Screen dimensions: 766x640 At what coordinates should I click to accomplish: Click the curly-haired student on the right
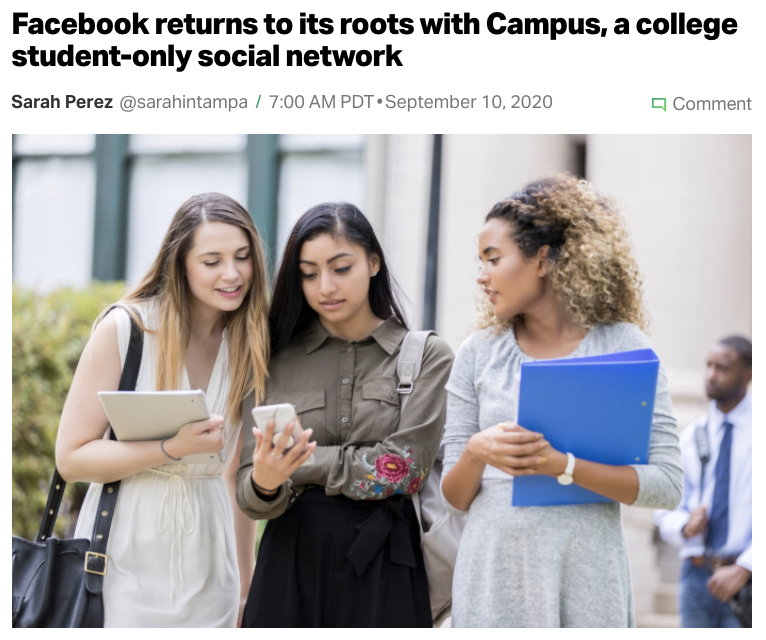click(562, 401)
